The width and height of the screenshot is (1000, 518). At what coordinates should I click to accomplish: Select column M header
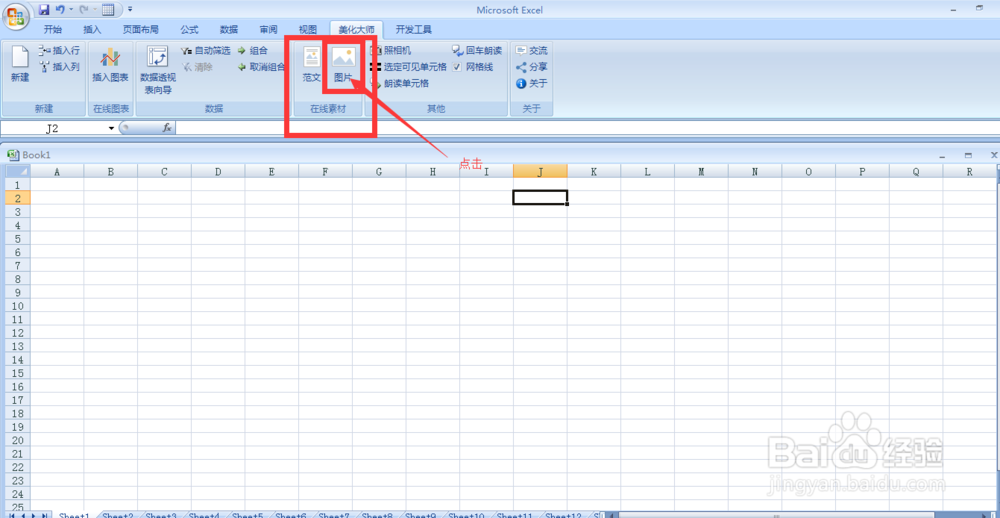coord(701,172)
